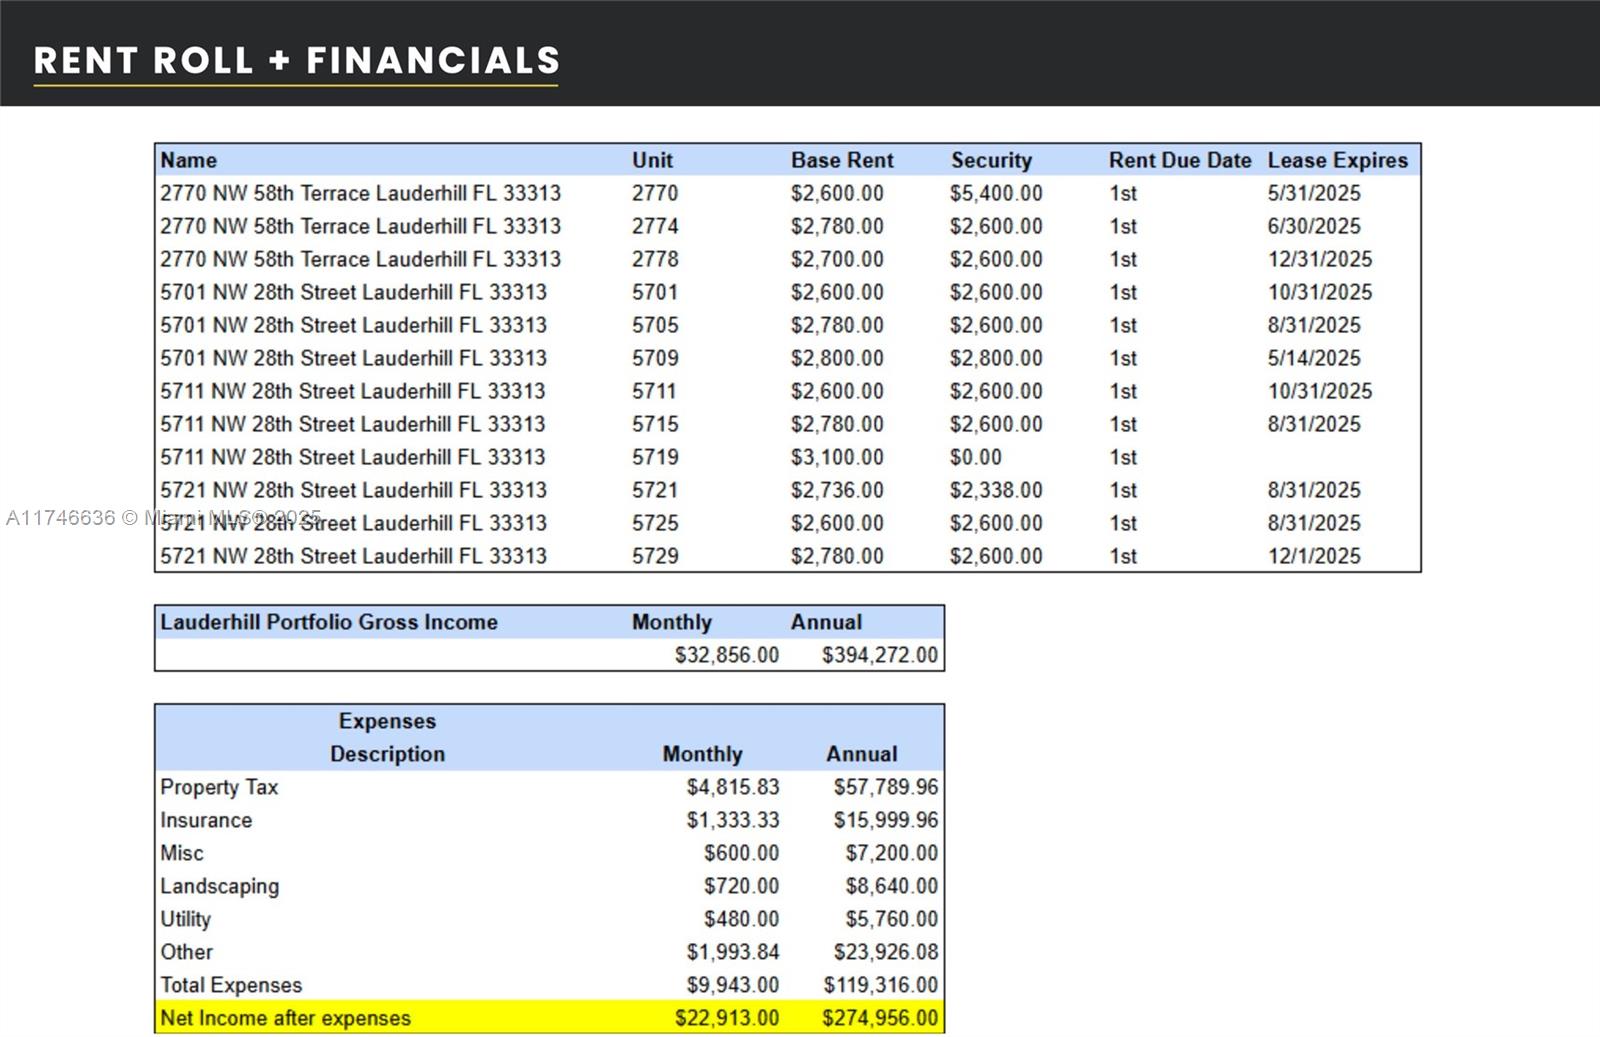
Task: Click monthly gross income $32,856.00
Action: [x=726, y=655]
